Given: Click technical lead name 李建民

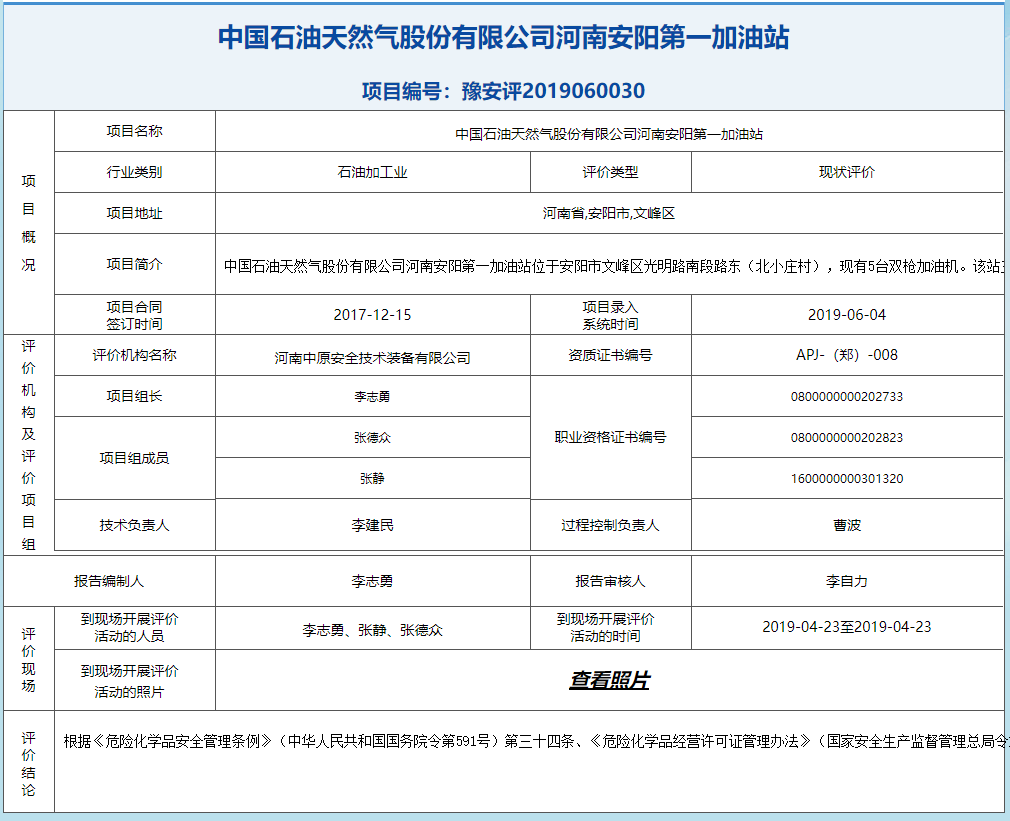Looking at the screenshot, I should (372, 525).
